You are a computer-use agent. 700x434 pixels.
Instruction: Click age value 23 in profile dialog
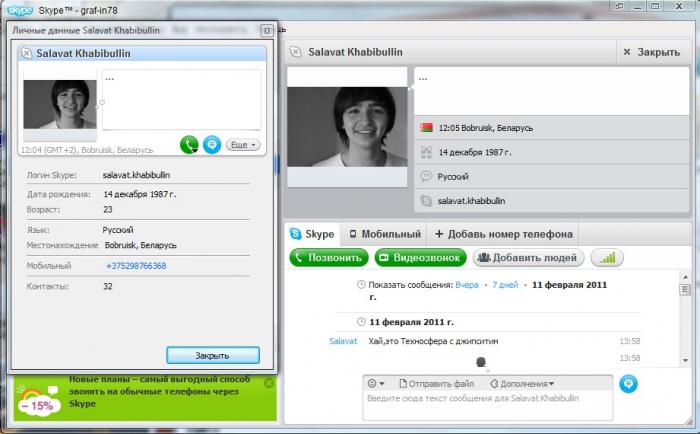108,209
